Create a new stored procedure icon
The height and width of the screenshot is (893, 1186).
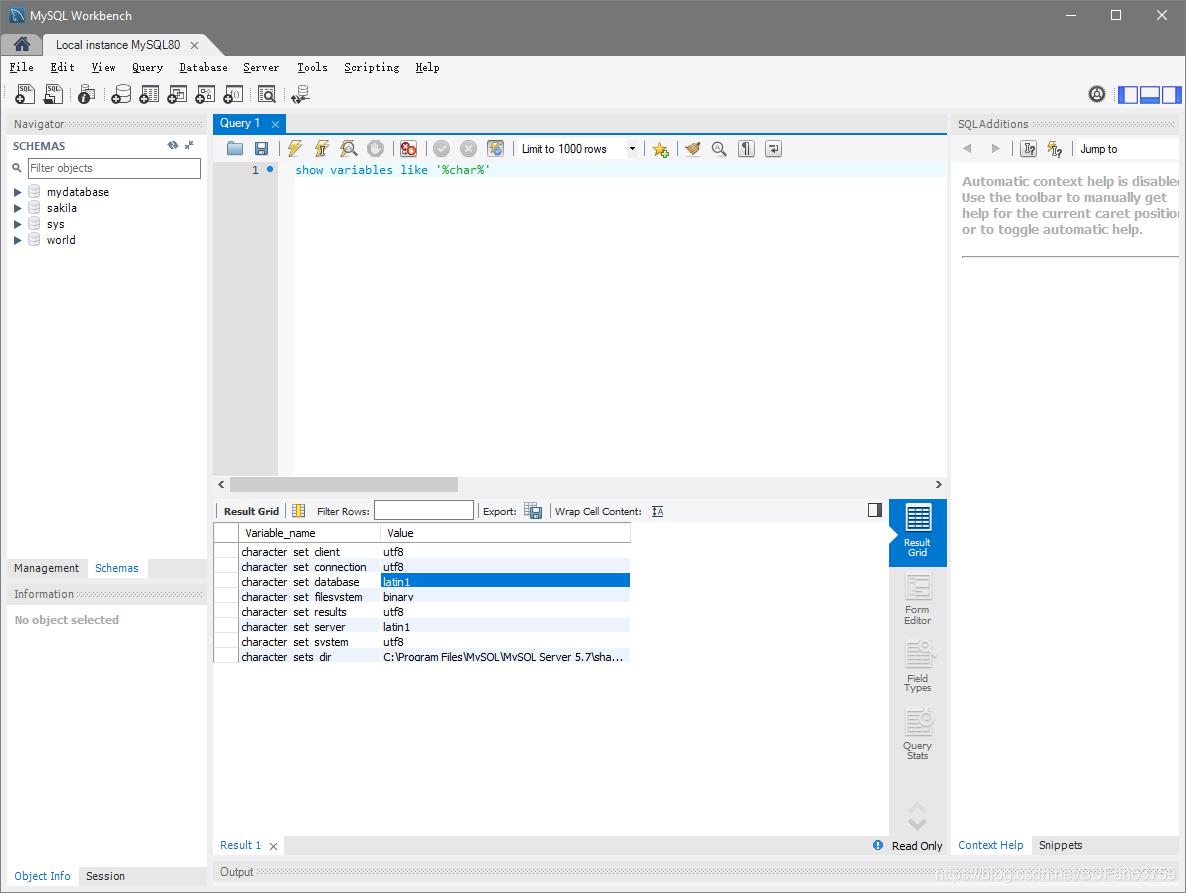click(x=205, y=95)
